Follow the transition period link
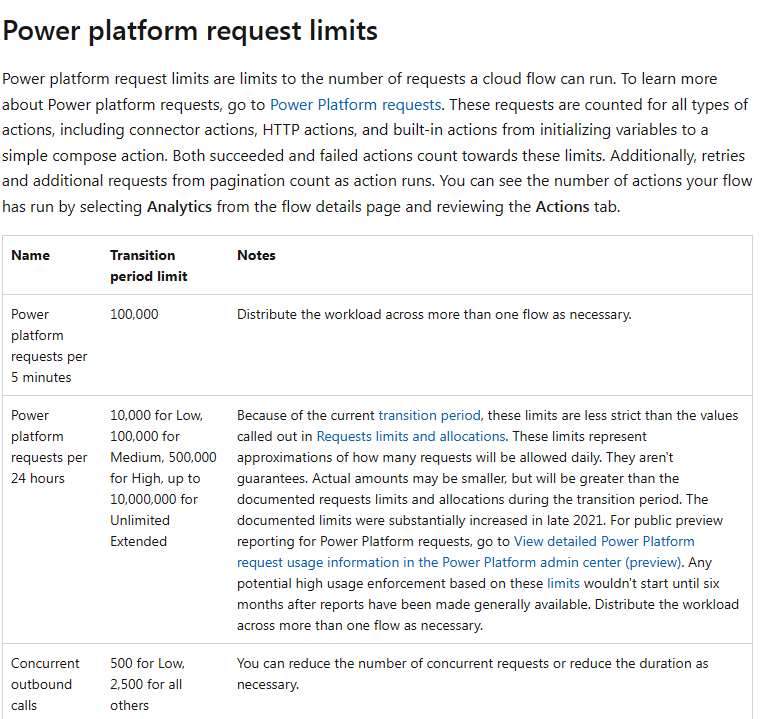773x719 pixels. (429, 415)
